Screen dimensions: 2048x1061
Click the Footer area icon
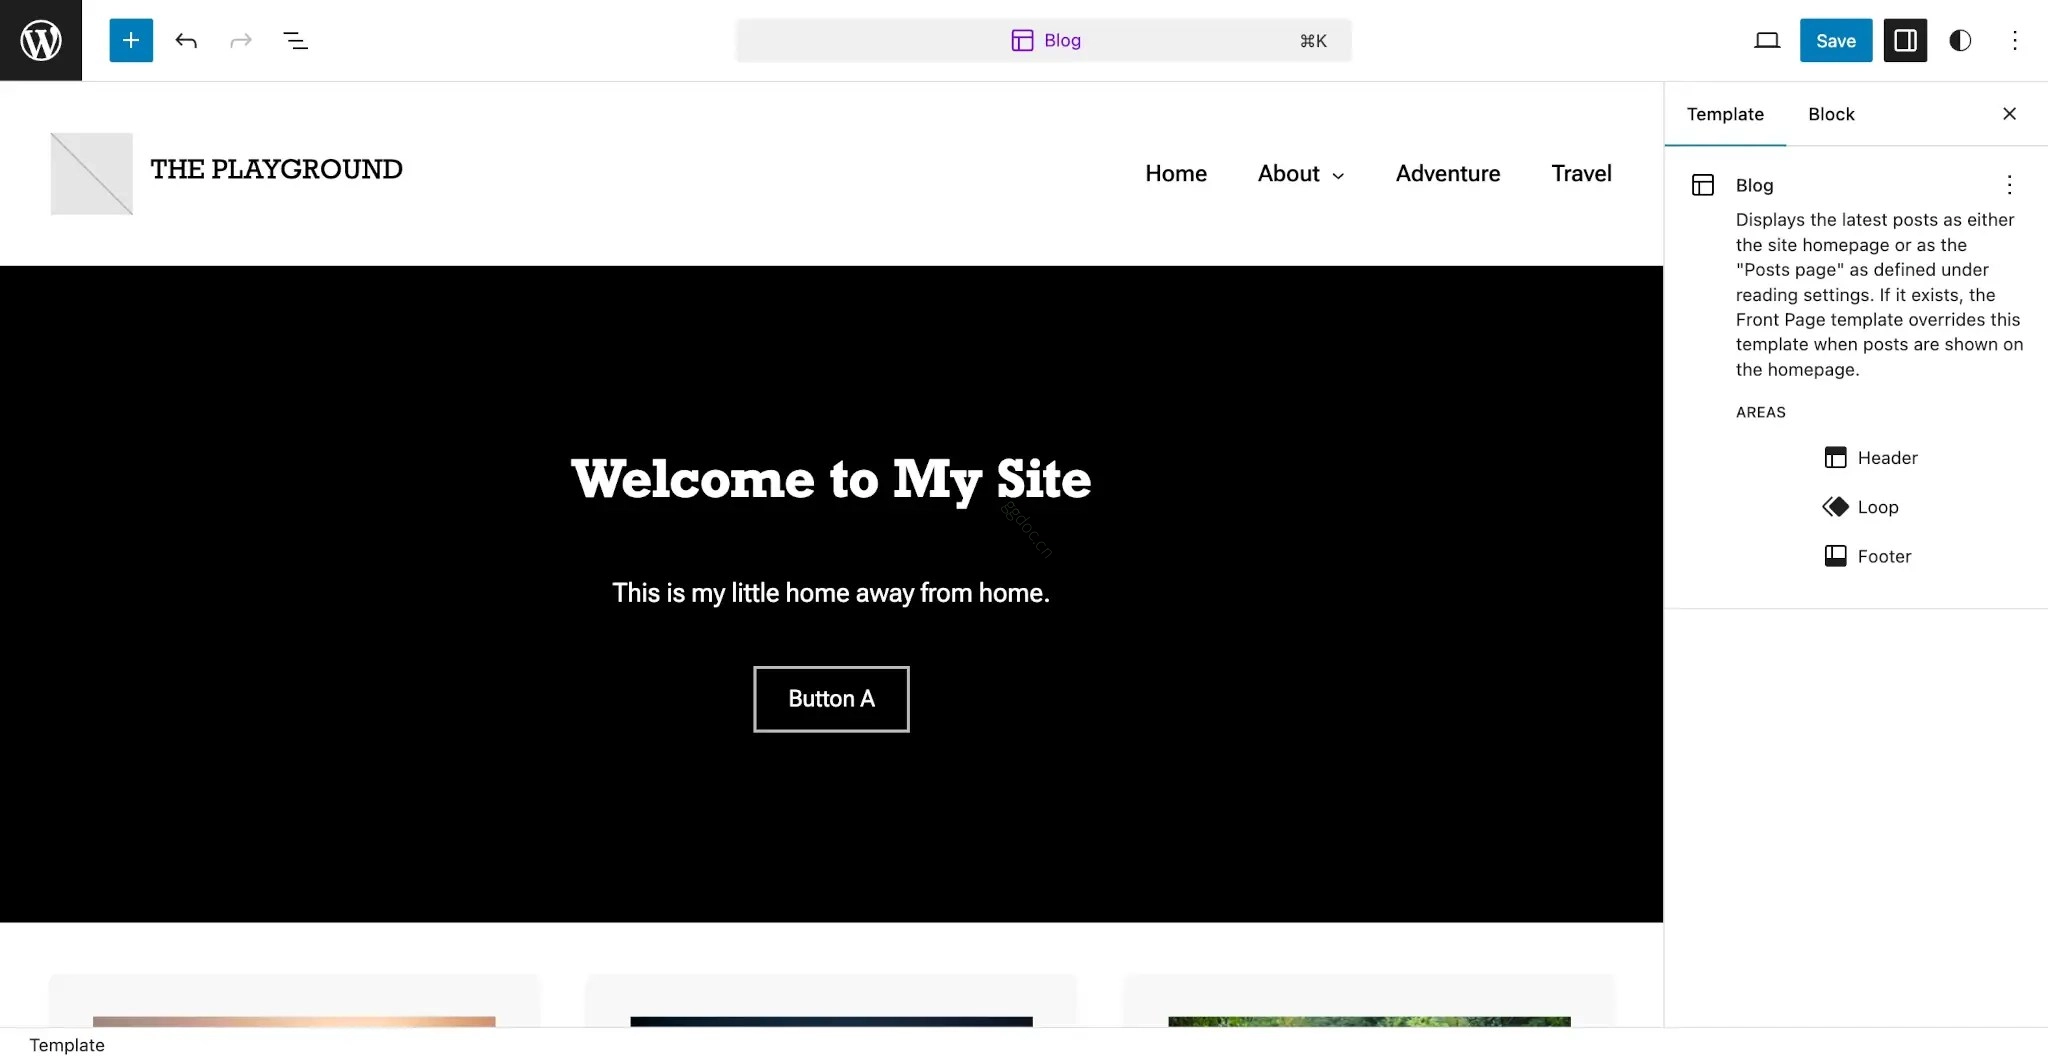tap(1835, 556)
